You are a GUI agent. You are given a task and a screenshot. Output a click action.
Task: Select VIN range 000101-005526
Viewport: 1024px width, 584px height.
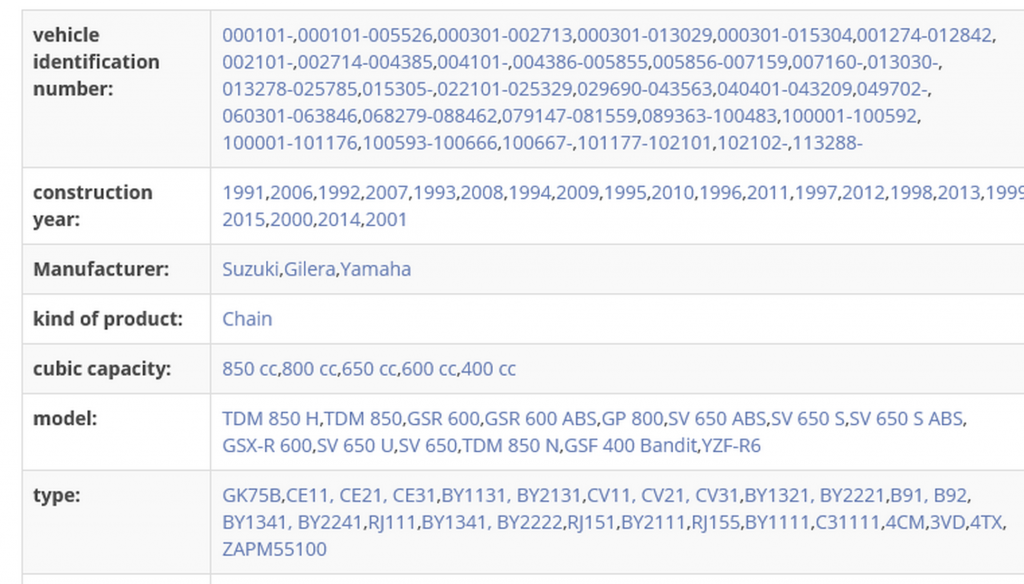point(365,35)
